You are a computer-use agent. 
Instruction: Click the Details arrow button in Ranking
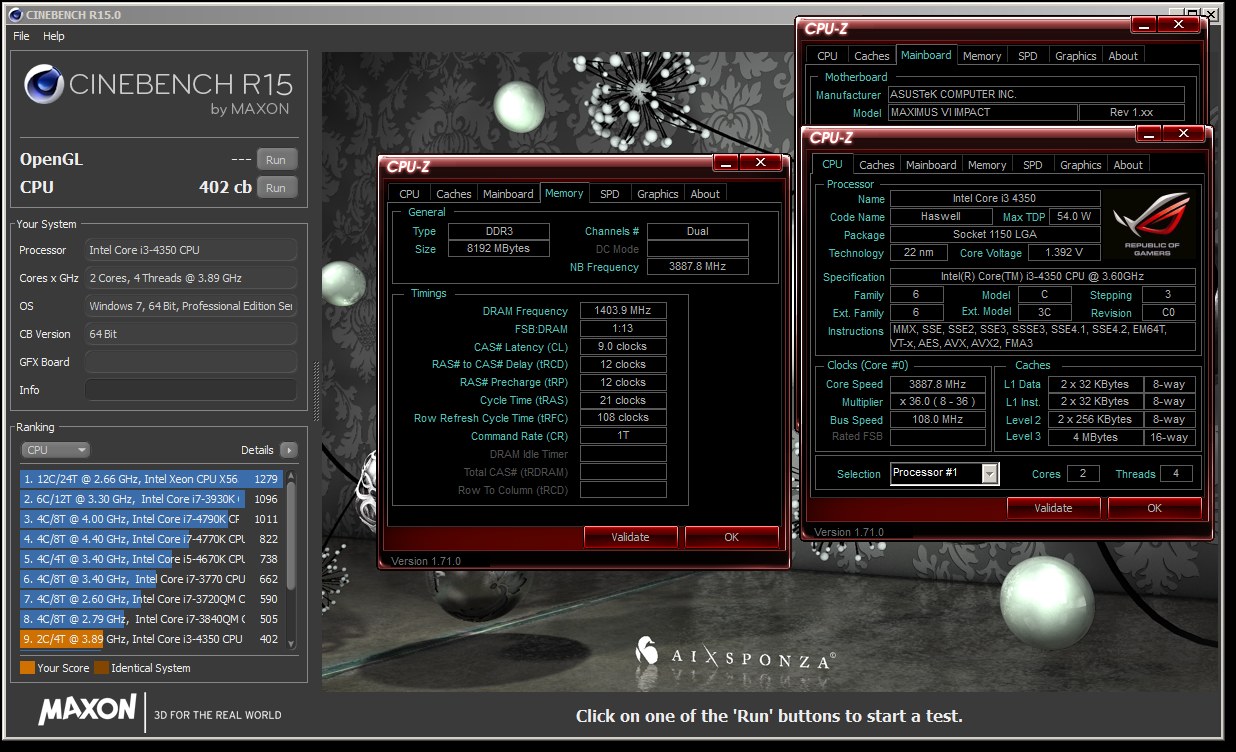pos(289,450)
